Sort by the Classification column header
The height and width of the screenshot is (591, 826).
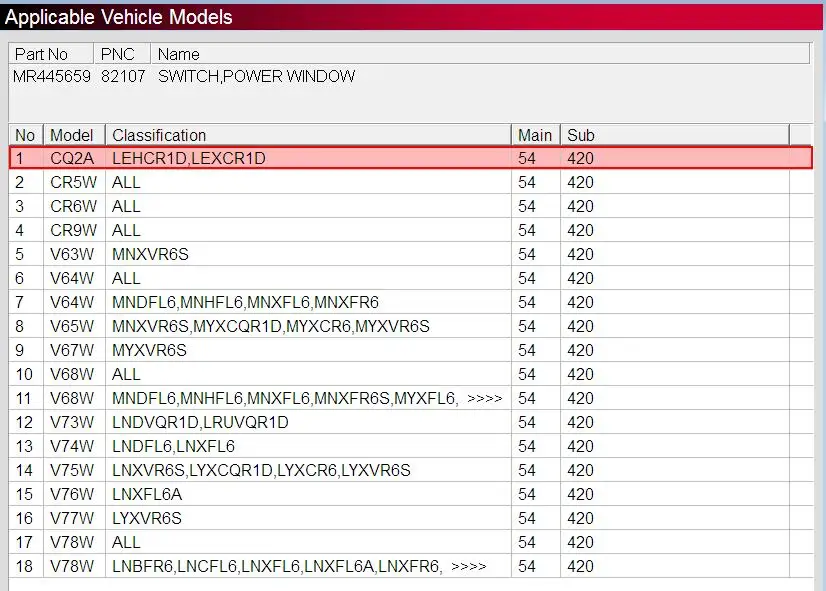pos(308,135)
